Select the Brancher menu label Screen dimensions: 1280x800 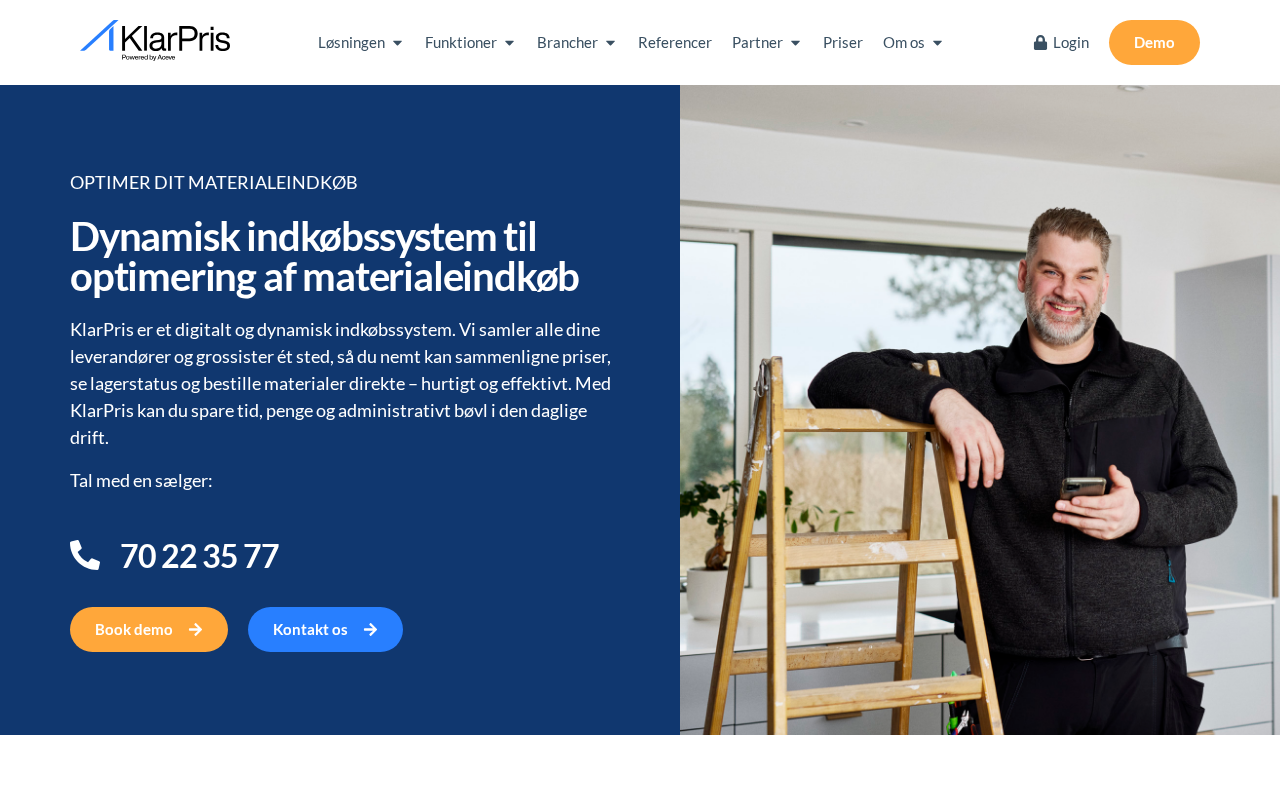pos(567,42)
